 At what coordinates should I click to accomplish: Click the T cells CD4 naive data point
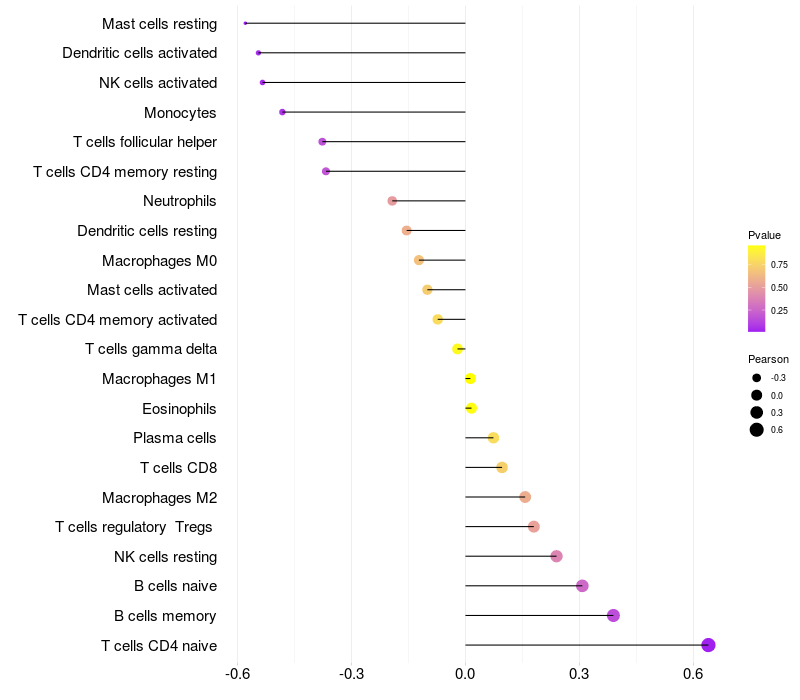(x=708, y=645)
